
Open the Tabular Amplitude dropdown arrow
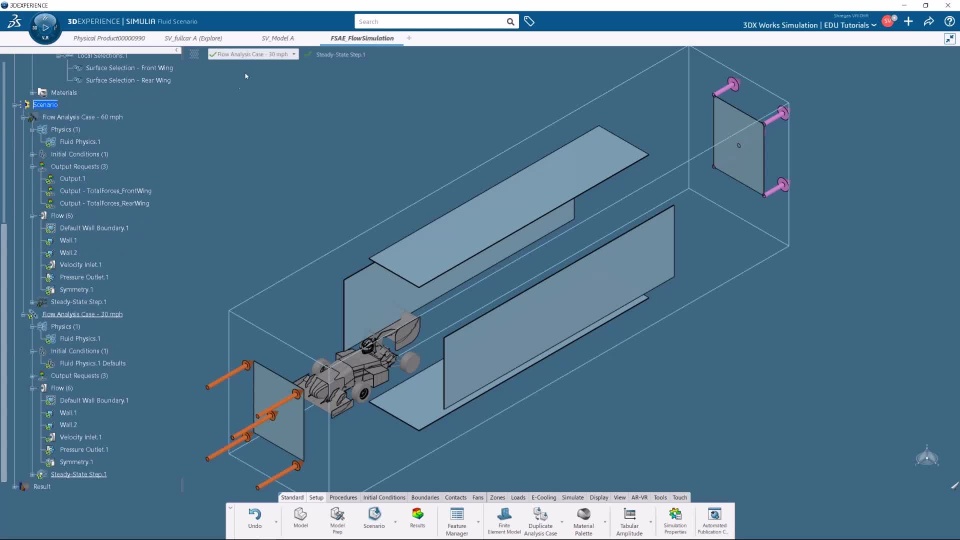[x=650, y=522]
